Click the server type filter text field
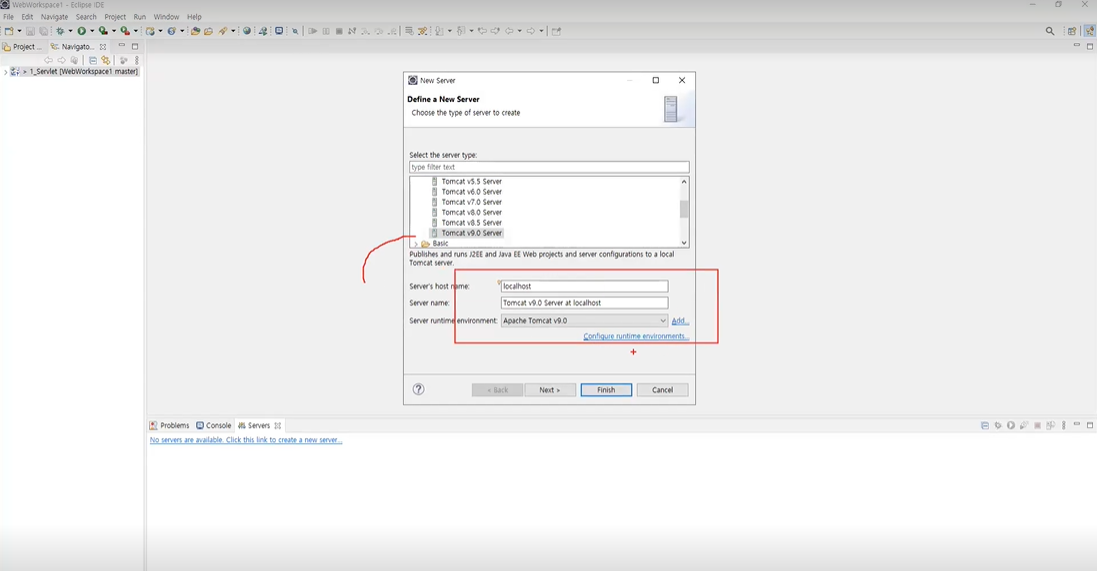 549,167
